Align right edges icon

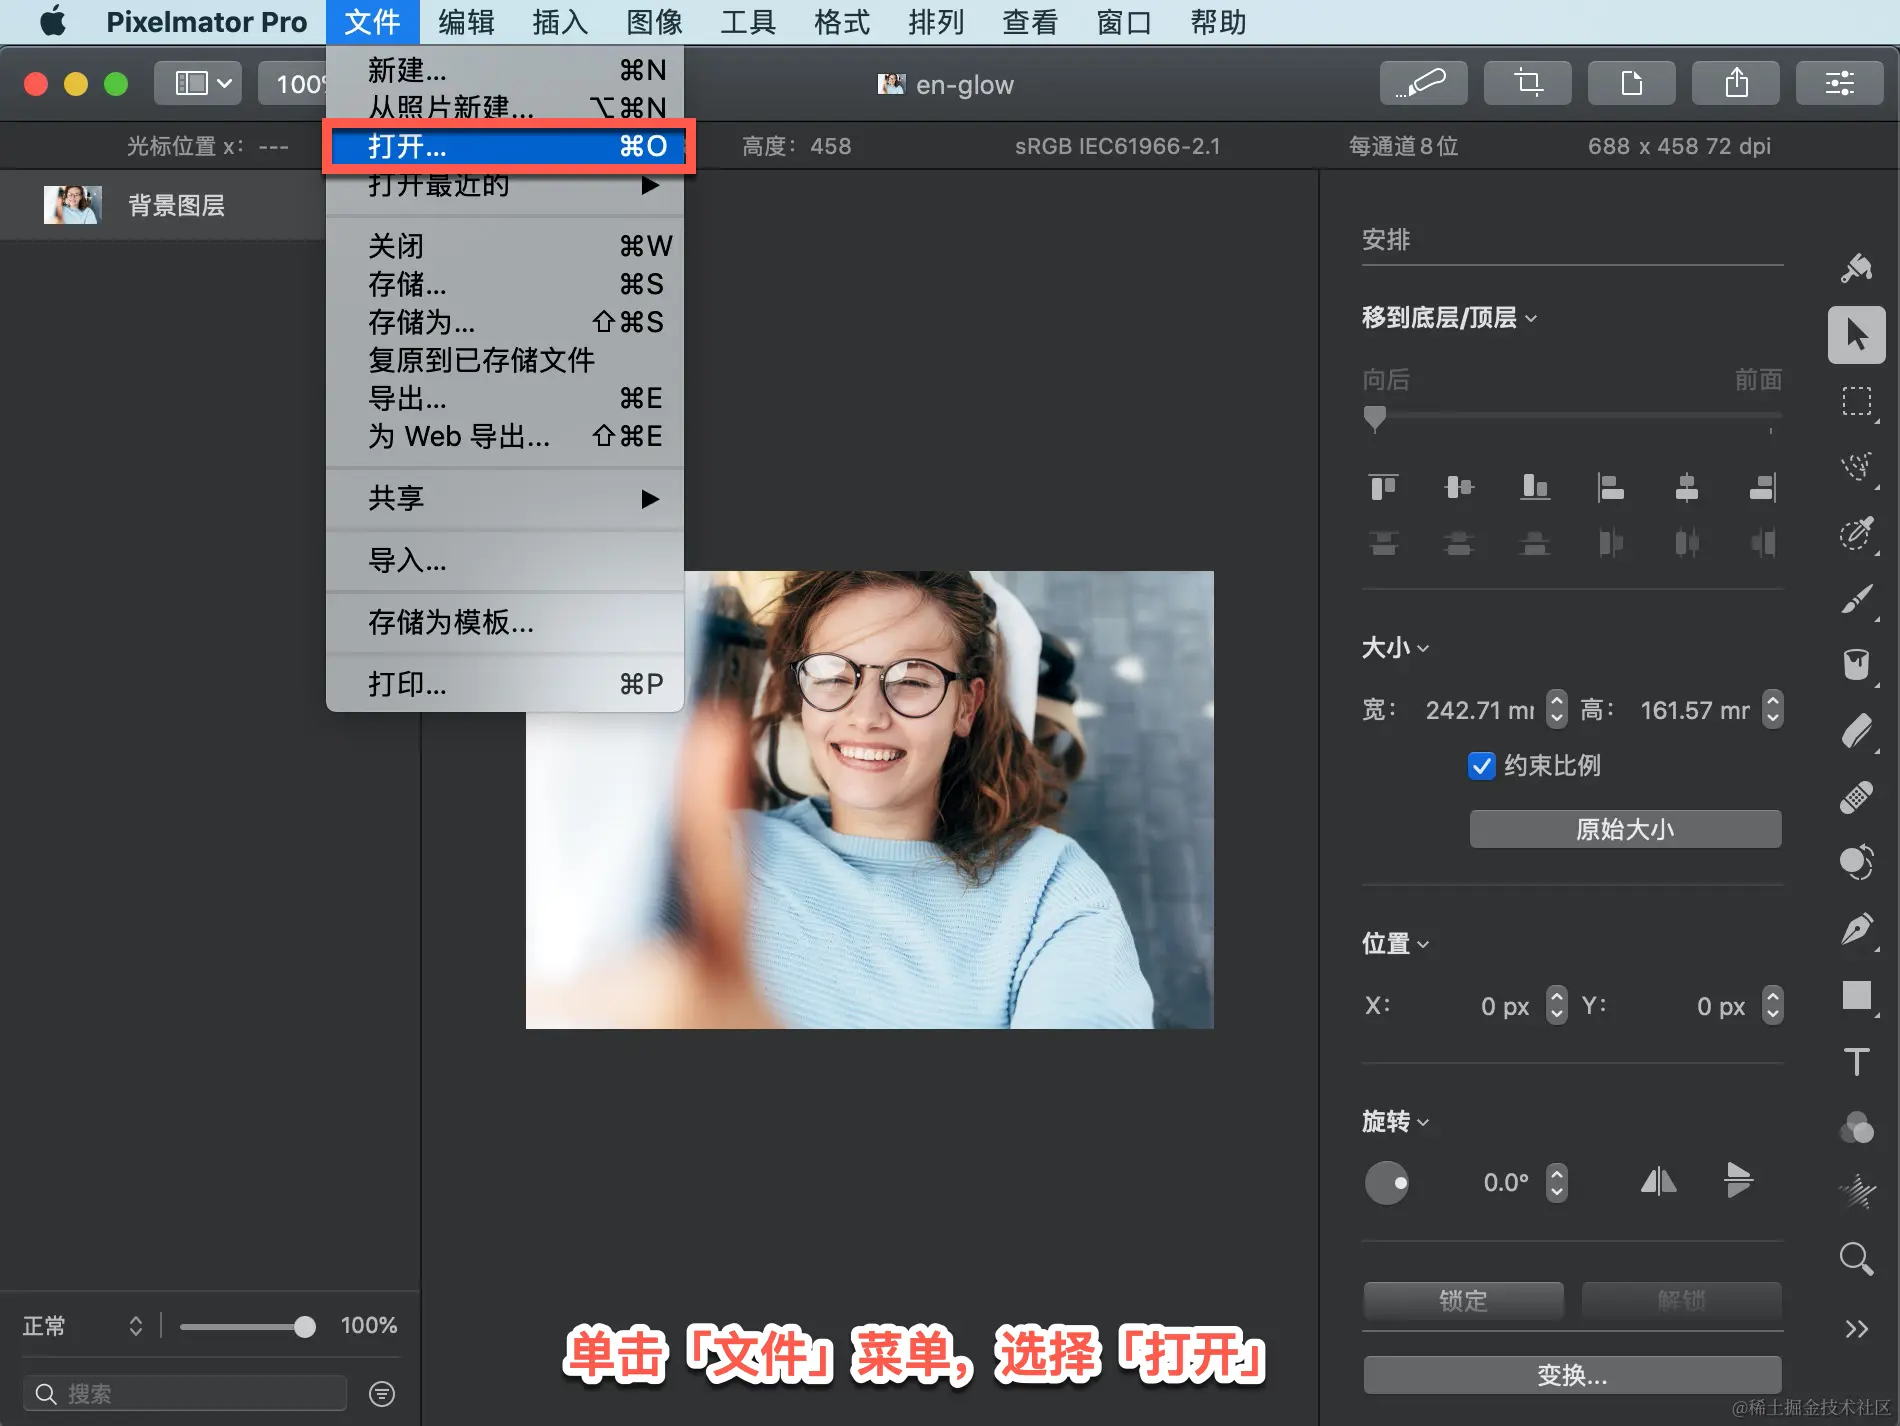pyautogui.click(x=1763, y=487)
